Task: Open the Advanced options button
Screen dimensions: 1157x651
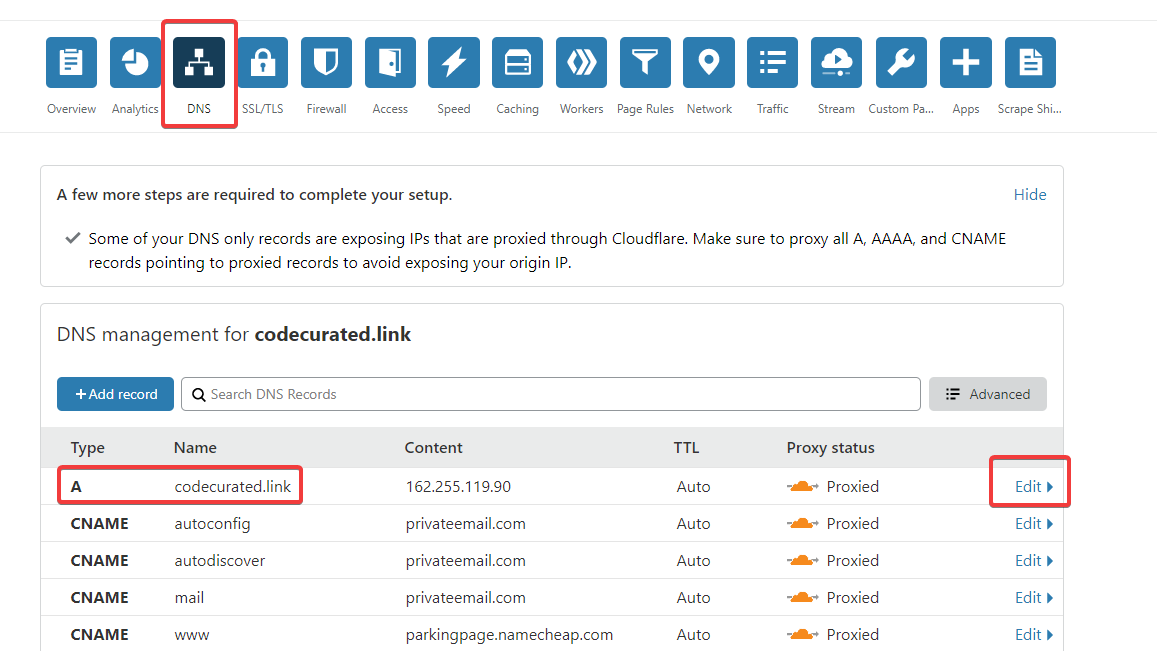Action: [987, 394]
